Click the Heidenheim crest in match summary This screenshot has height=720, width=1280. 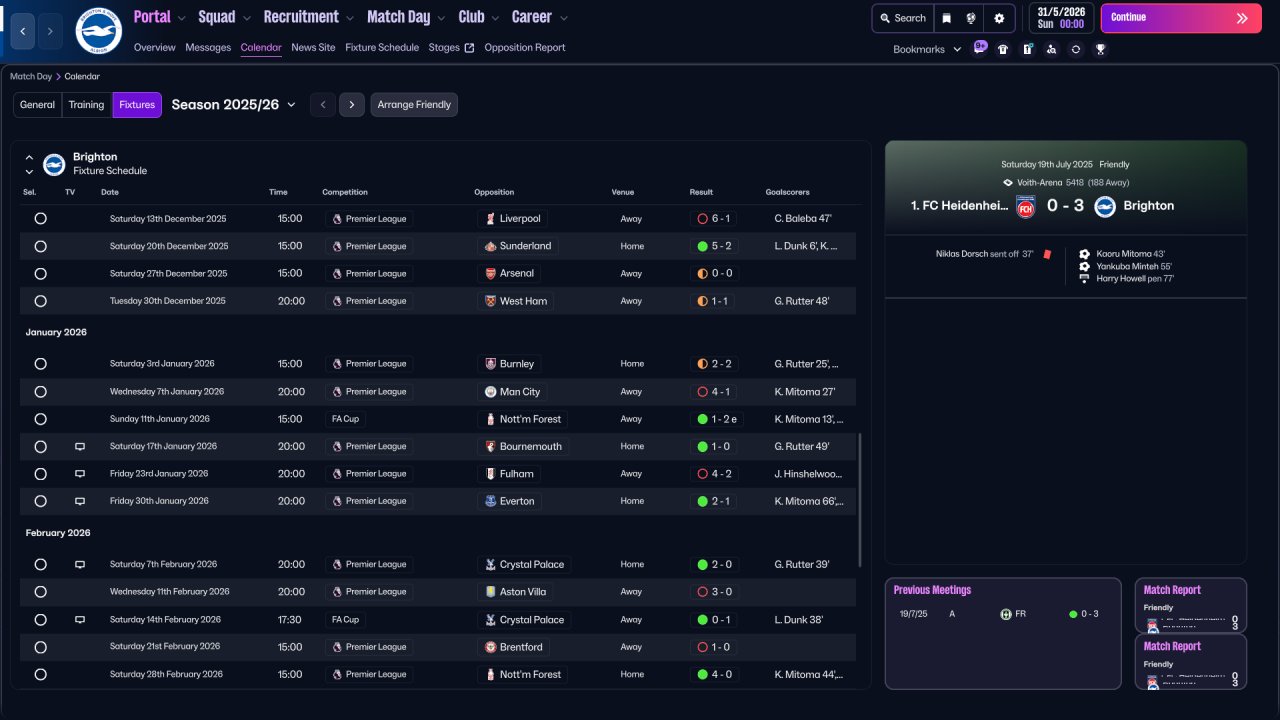point(1025,206)
